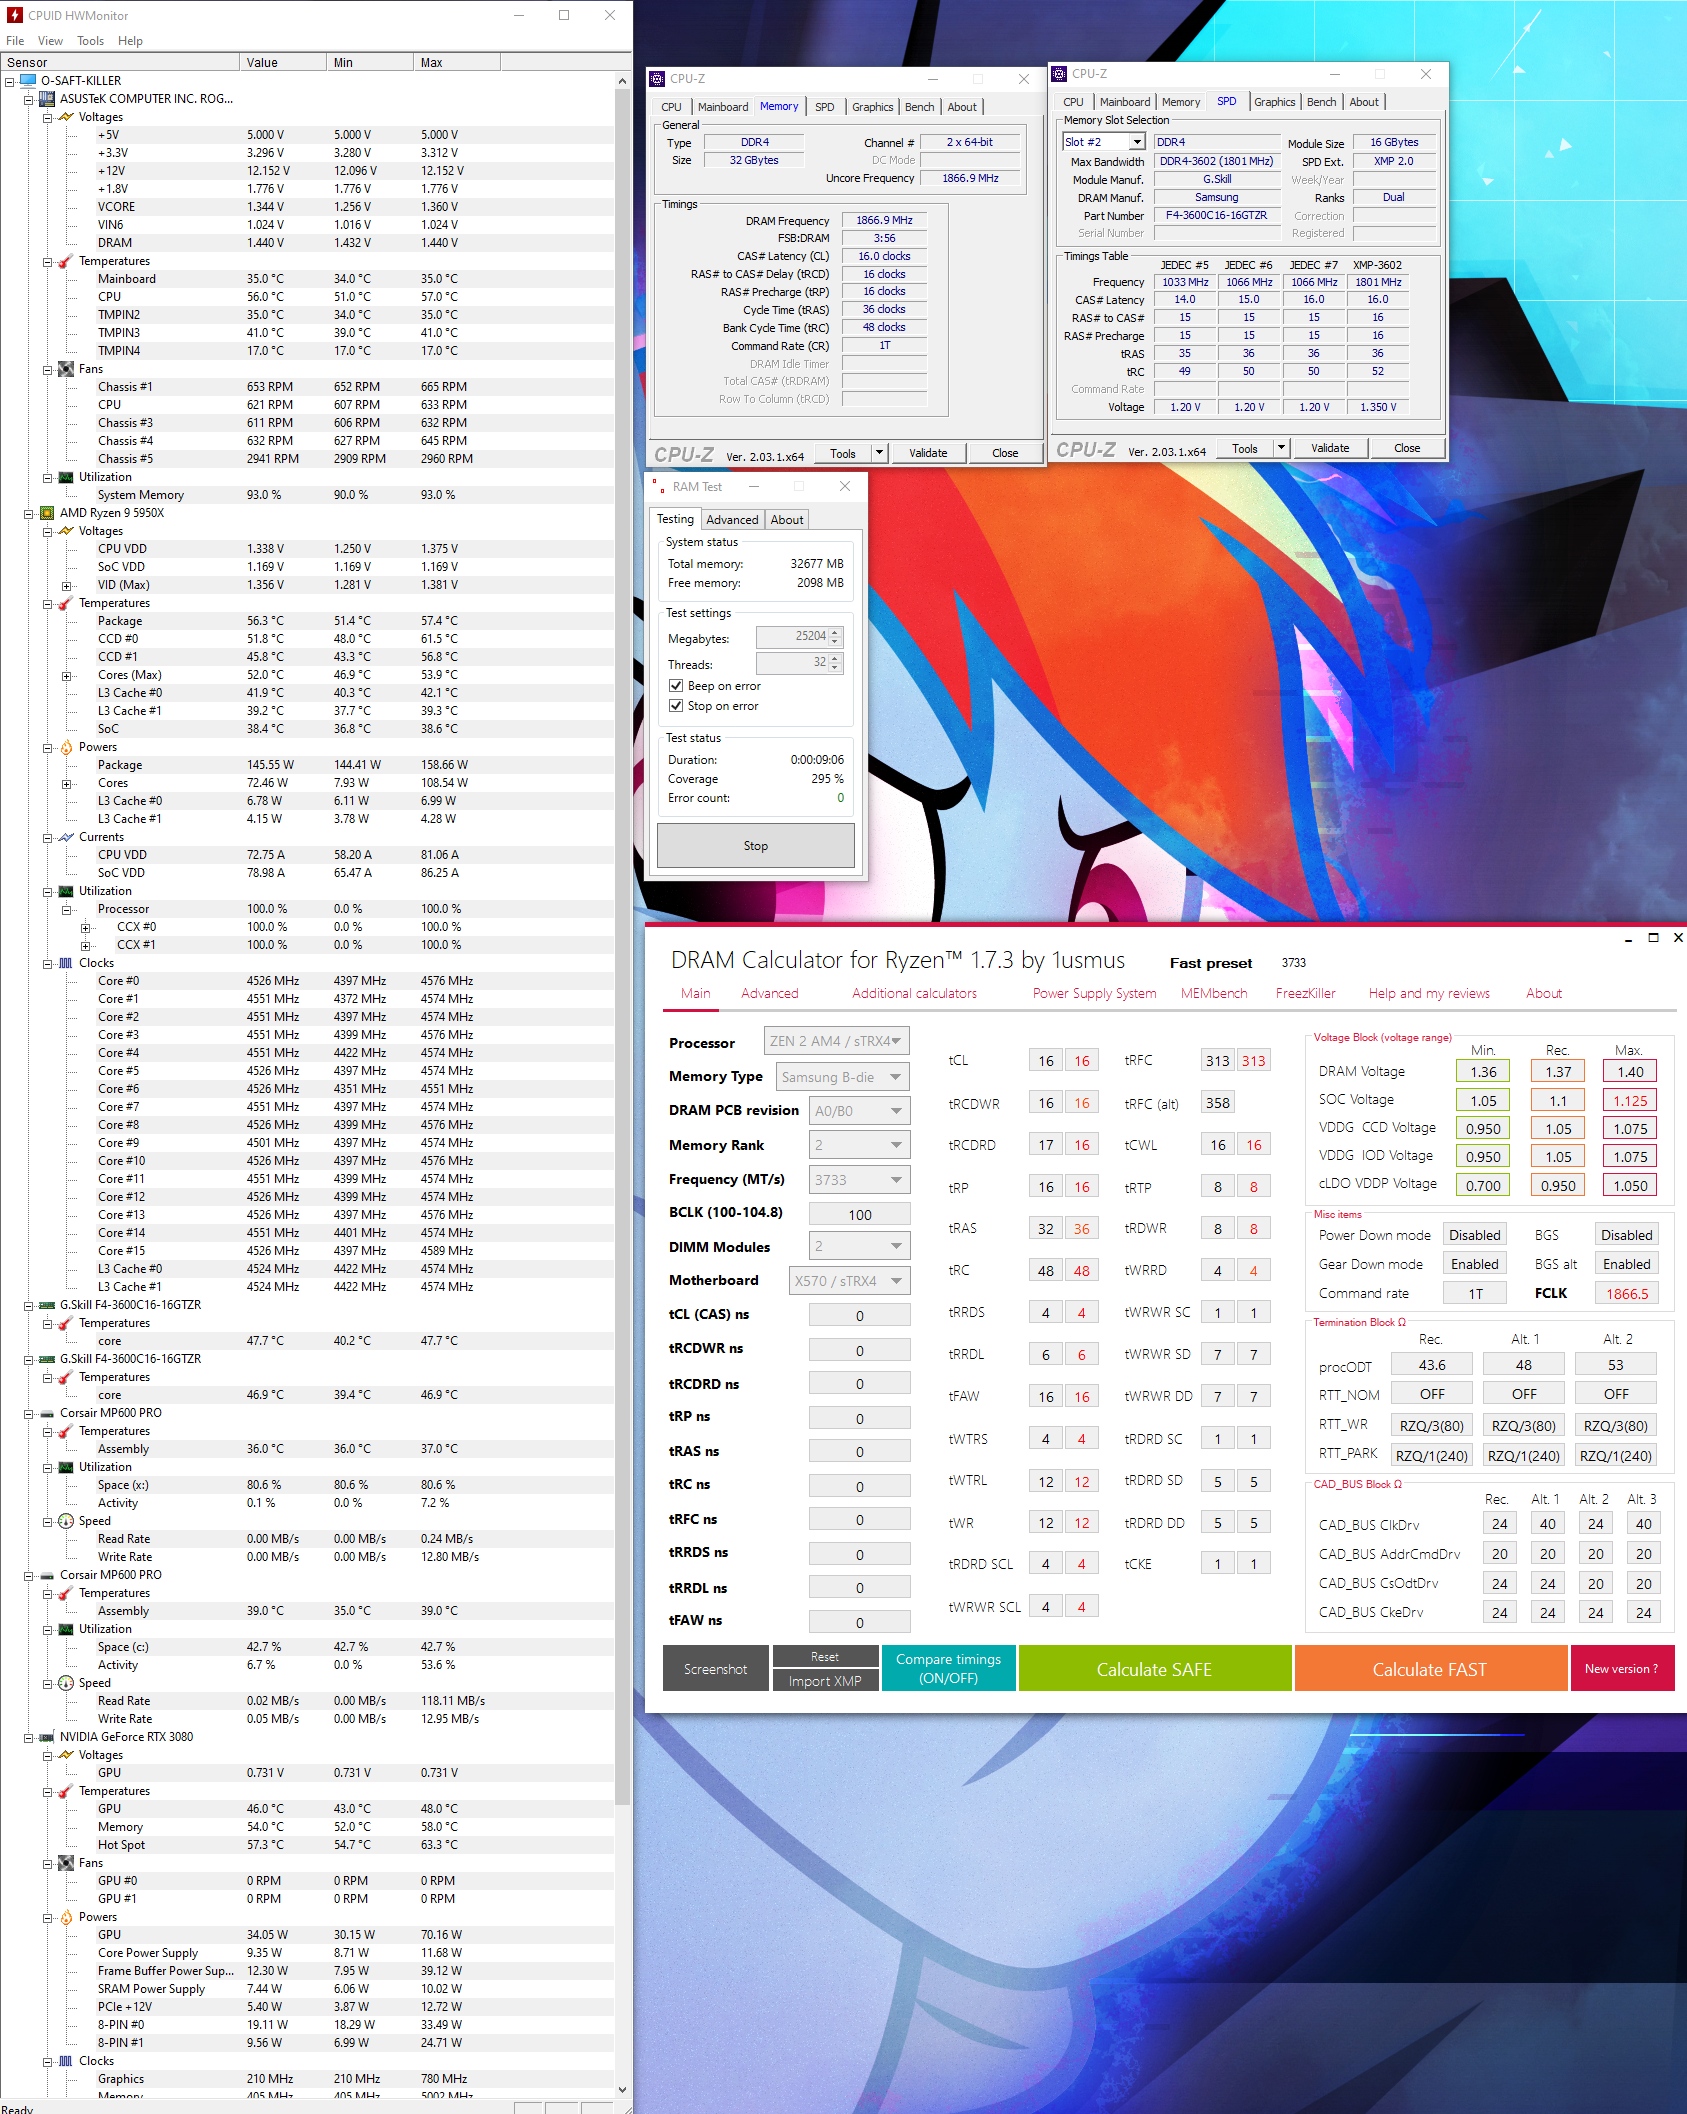The height and width of the screenshot is (2114, 1687).
Task: Click the RAM Test window title icon
Action: point(657,486)
